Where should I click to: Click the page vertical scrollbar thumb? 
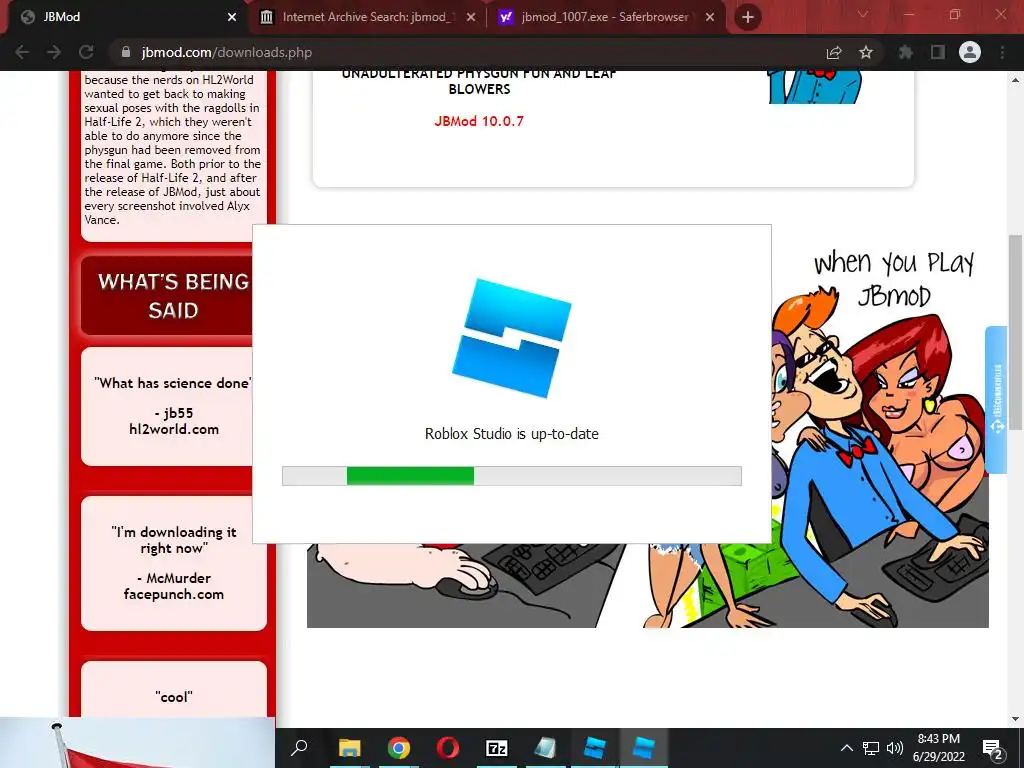(1016, 333)
